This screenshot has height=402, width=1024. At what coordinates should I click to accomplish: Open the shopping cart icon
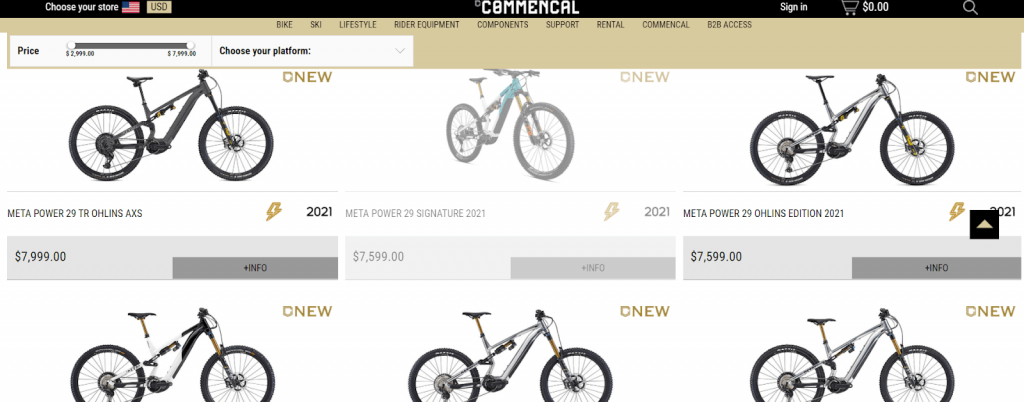pos(849,7)
